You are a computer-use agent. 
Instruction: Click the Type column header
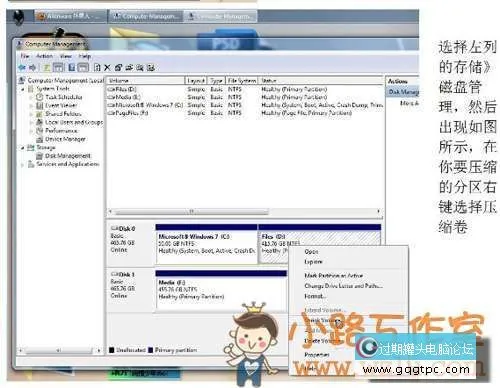click(217, 81)
